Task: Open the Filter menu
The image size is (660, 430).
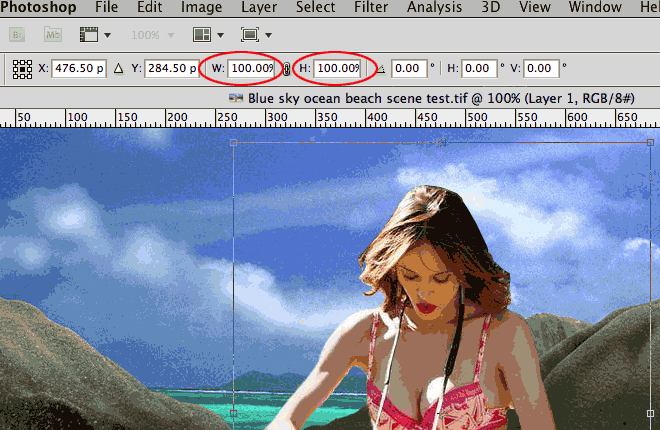Action: 371,7
